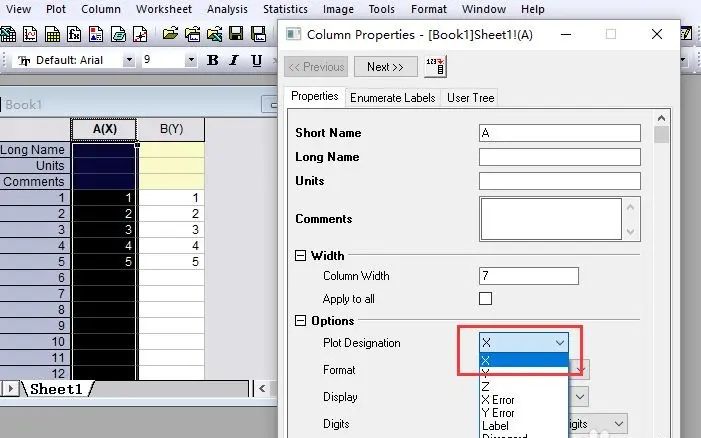Click the Short Name input field
The height and width of the screenshot is (438, 701).
pos(560,133)
